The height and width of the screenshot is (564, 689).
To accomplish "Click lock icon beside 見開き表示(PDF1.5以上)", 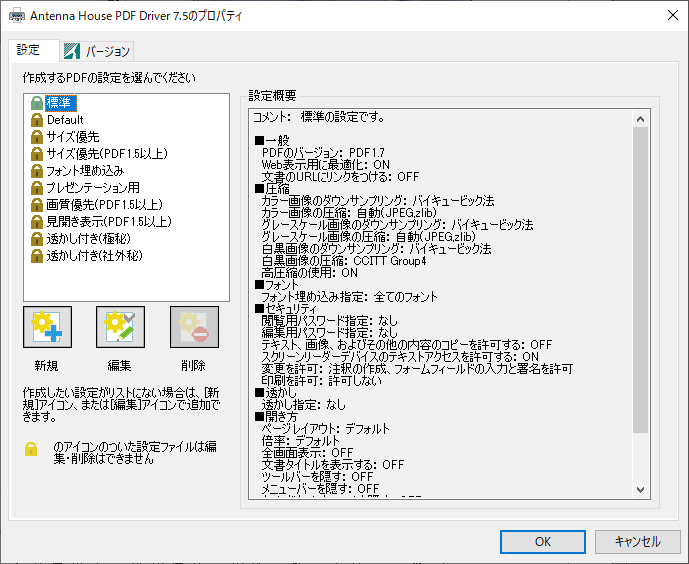I will point(37,222).
